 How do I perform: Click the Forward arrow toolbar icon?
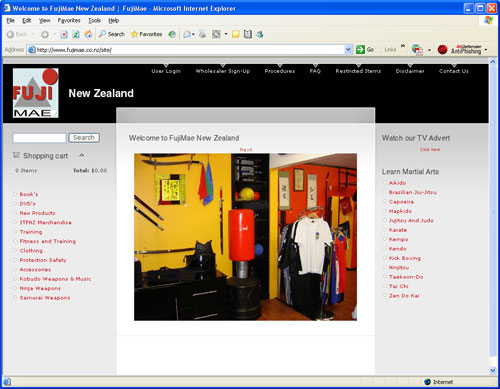[45, 34]
